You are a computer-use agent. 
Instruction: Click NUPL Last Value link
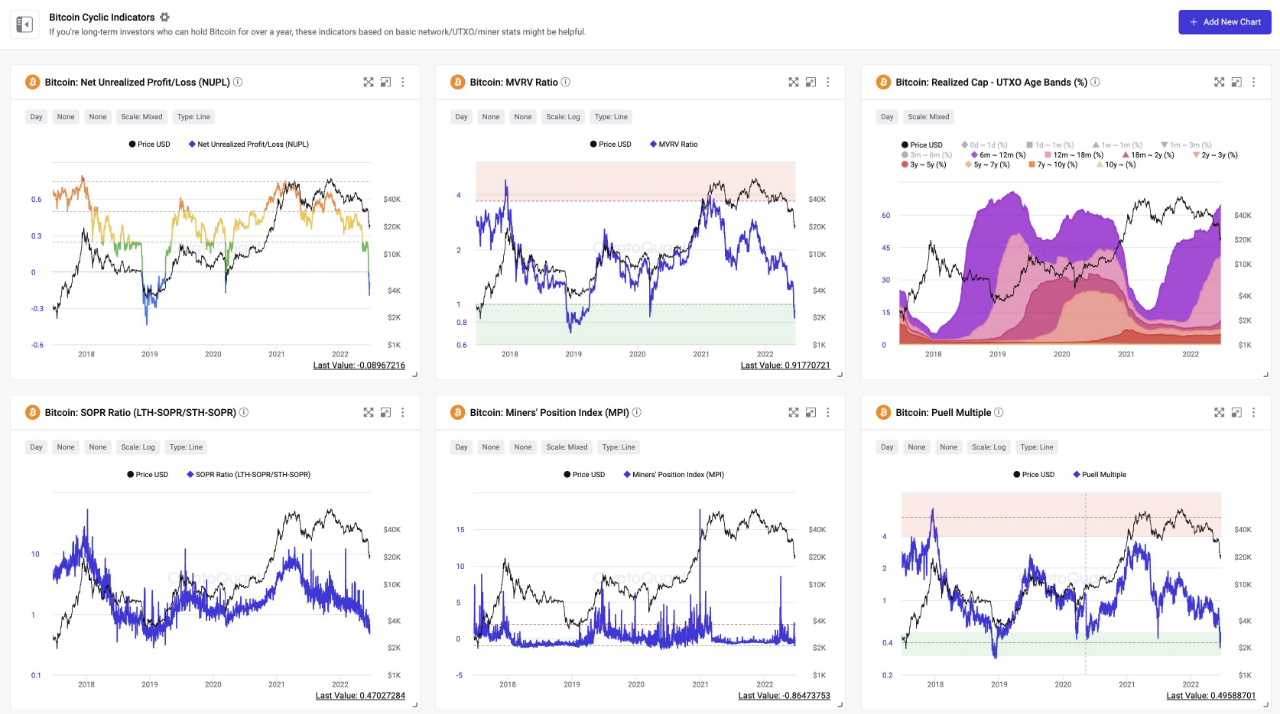click(x=360, y=366)
